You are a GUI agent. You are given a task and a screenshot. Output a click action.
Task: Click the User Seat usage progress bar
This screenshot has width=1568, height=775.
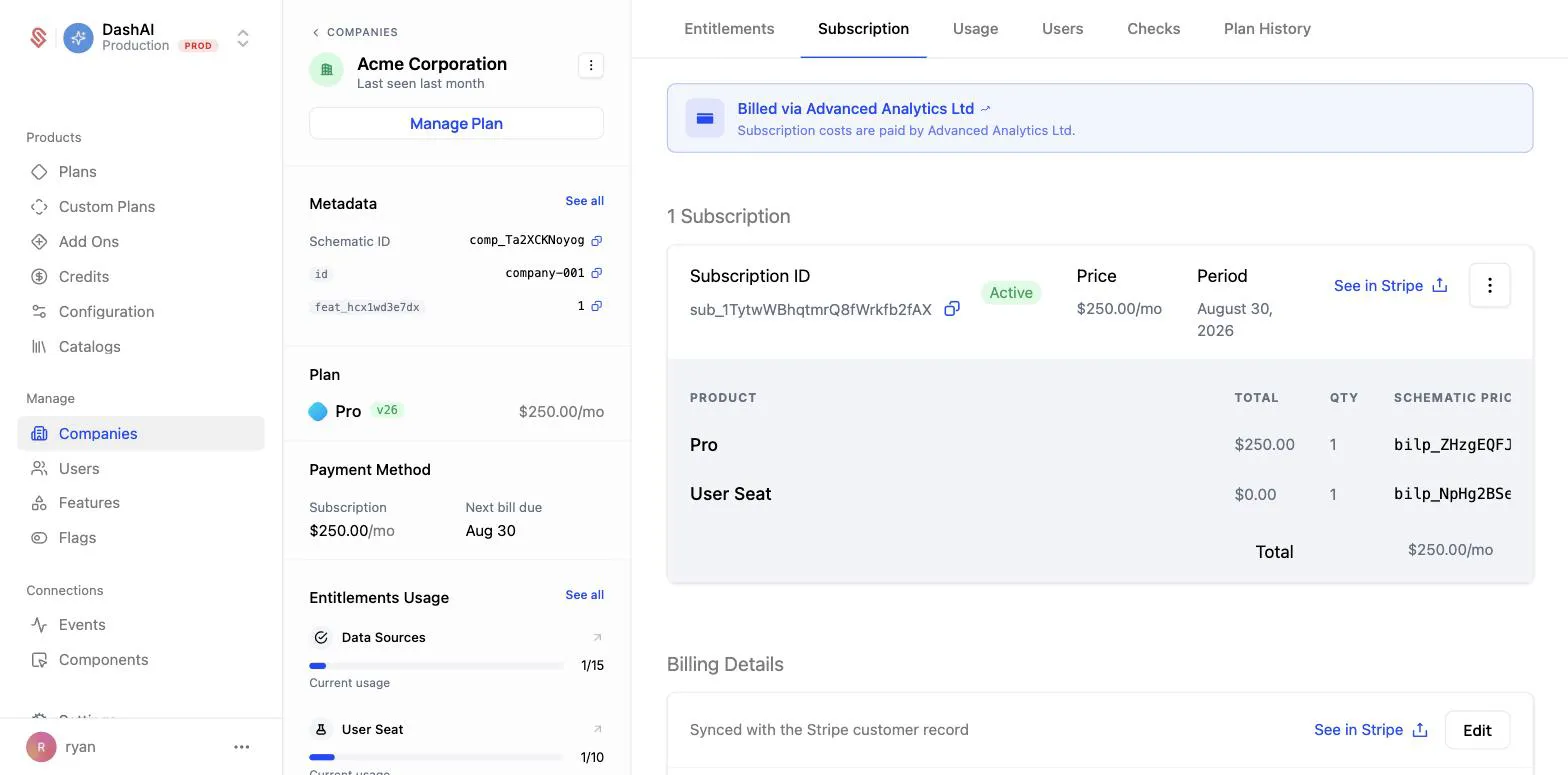[436, 758]
